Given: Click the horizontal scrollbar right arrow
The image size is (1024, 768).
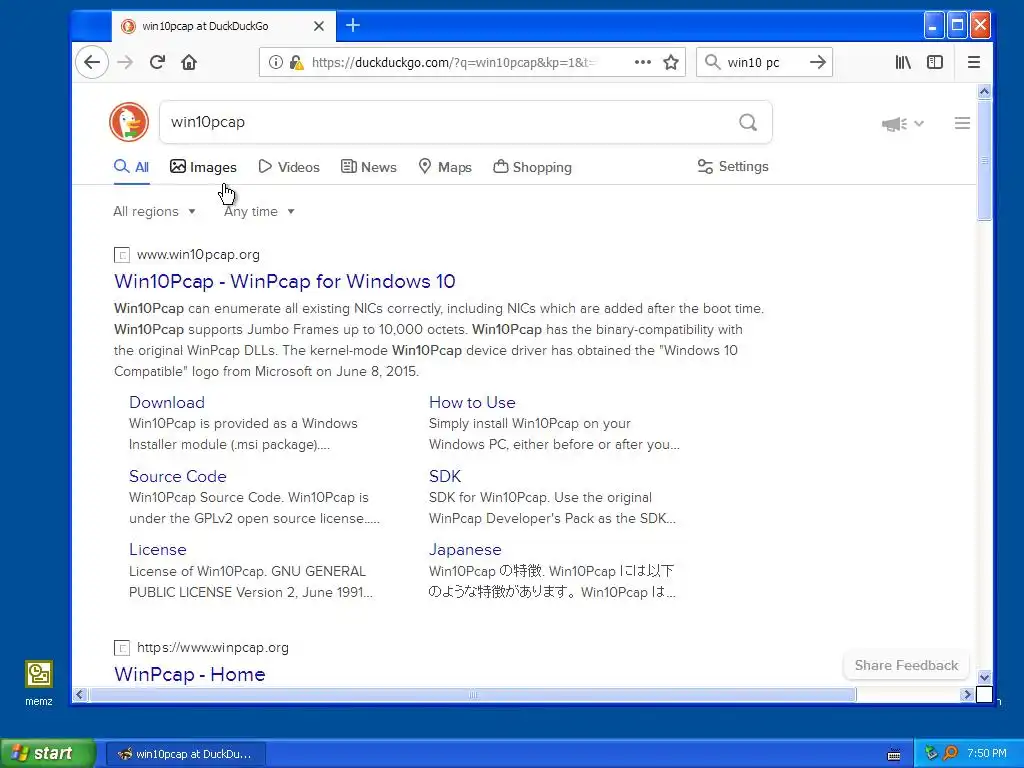Looking at the screenshot, I should click(967, 695).
